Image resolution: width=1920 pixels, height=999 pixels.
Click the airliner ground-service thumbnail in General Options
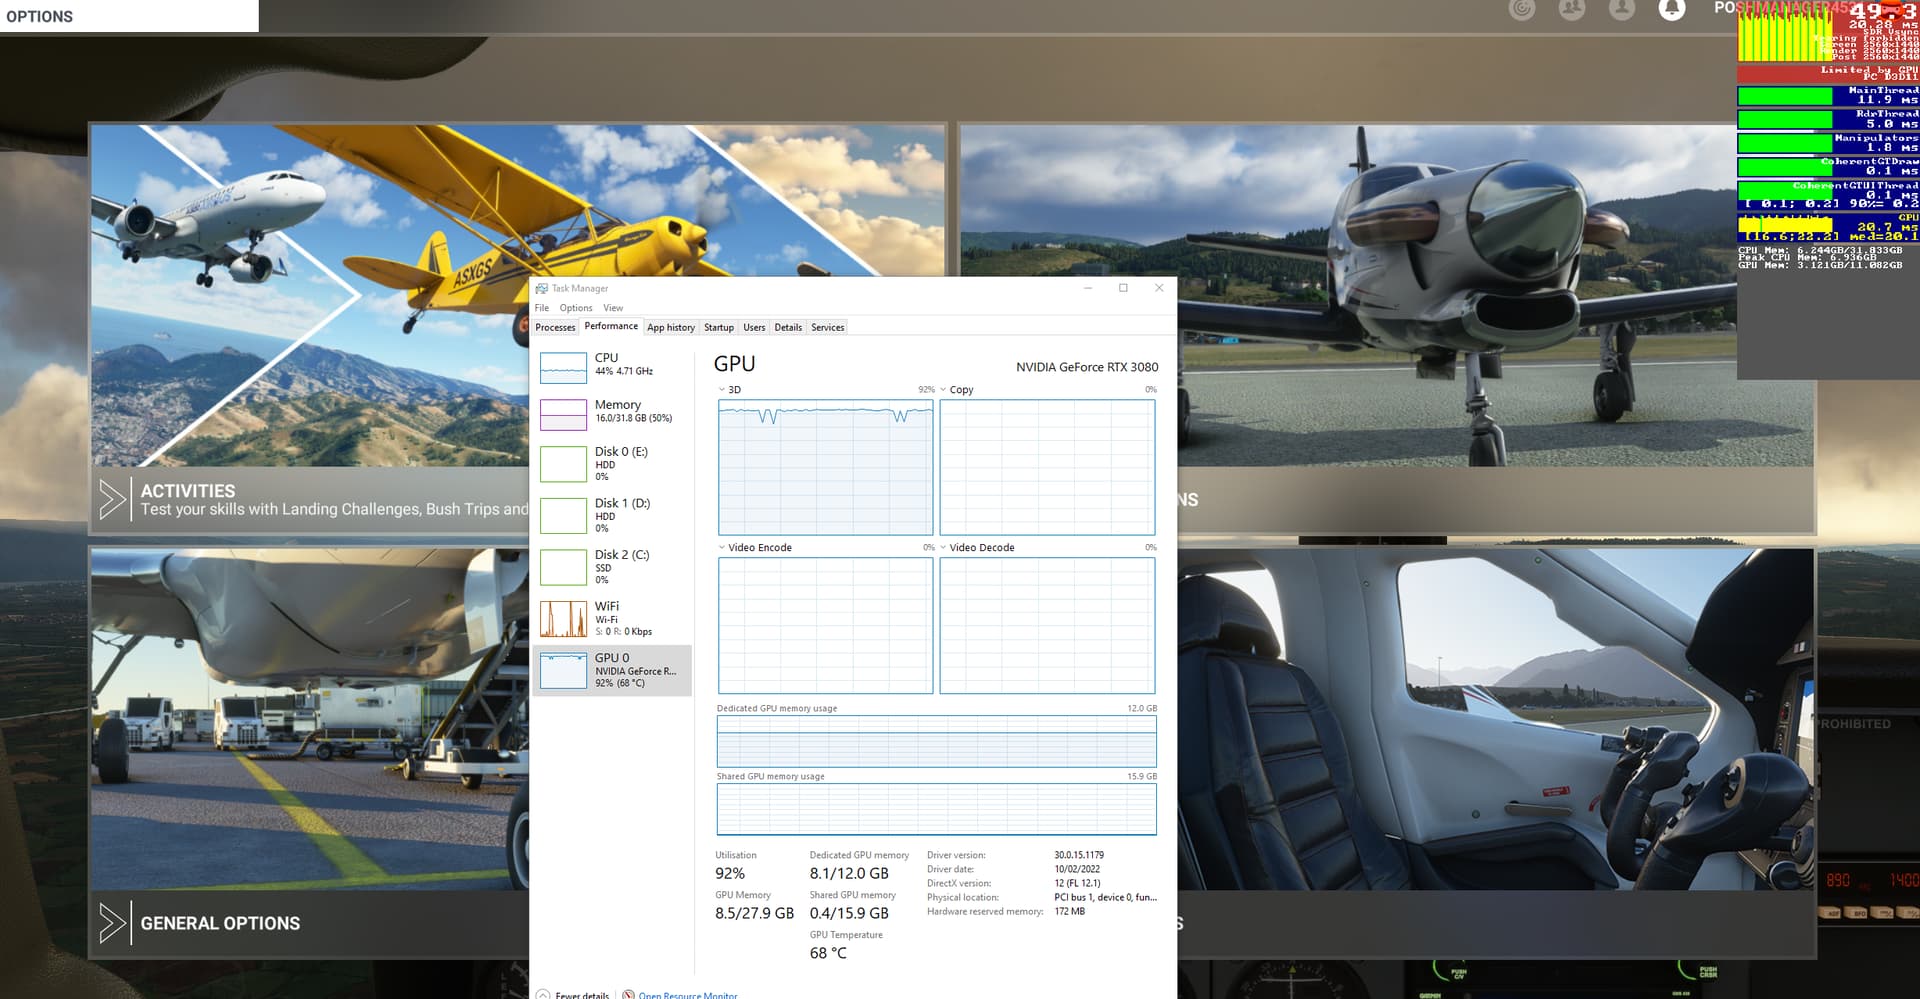tap(310, 719)
